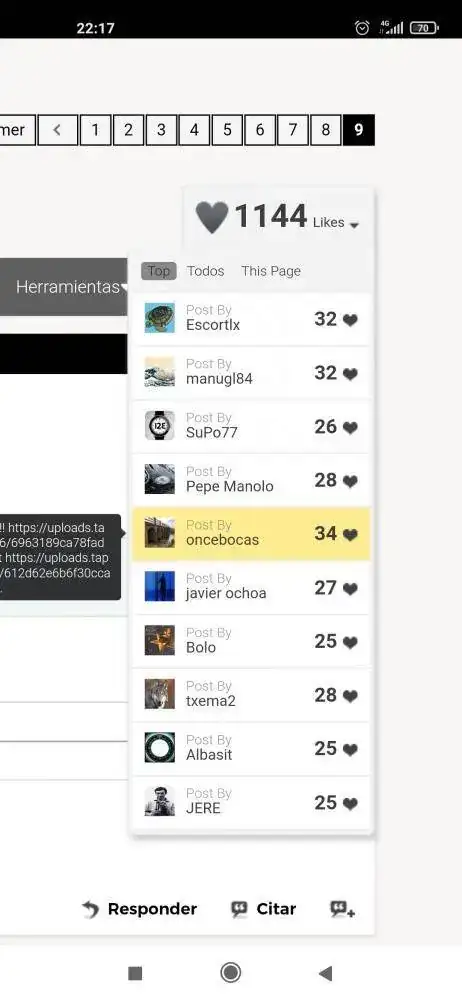462x1000 pixels.
Task: Open post by Pepe Manolo
Action: point(251,480)
